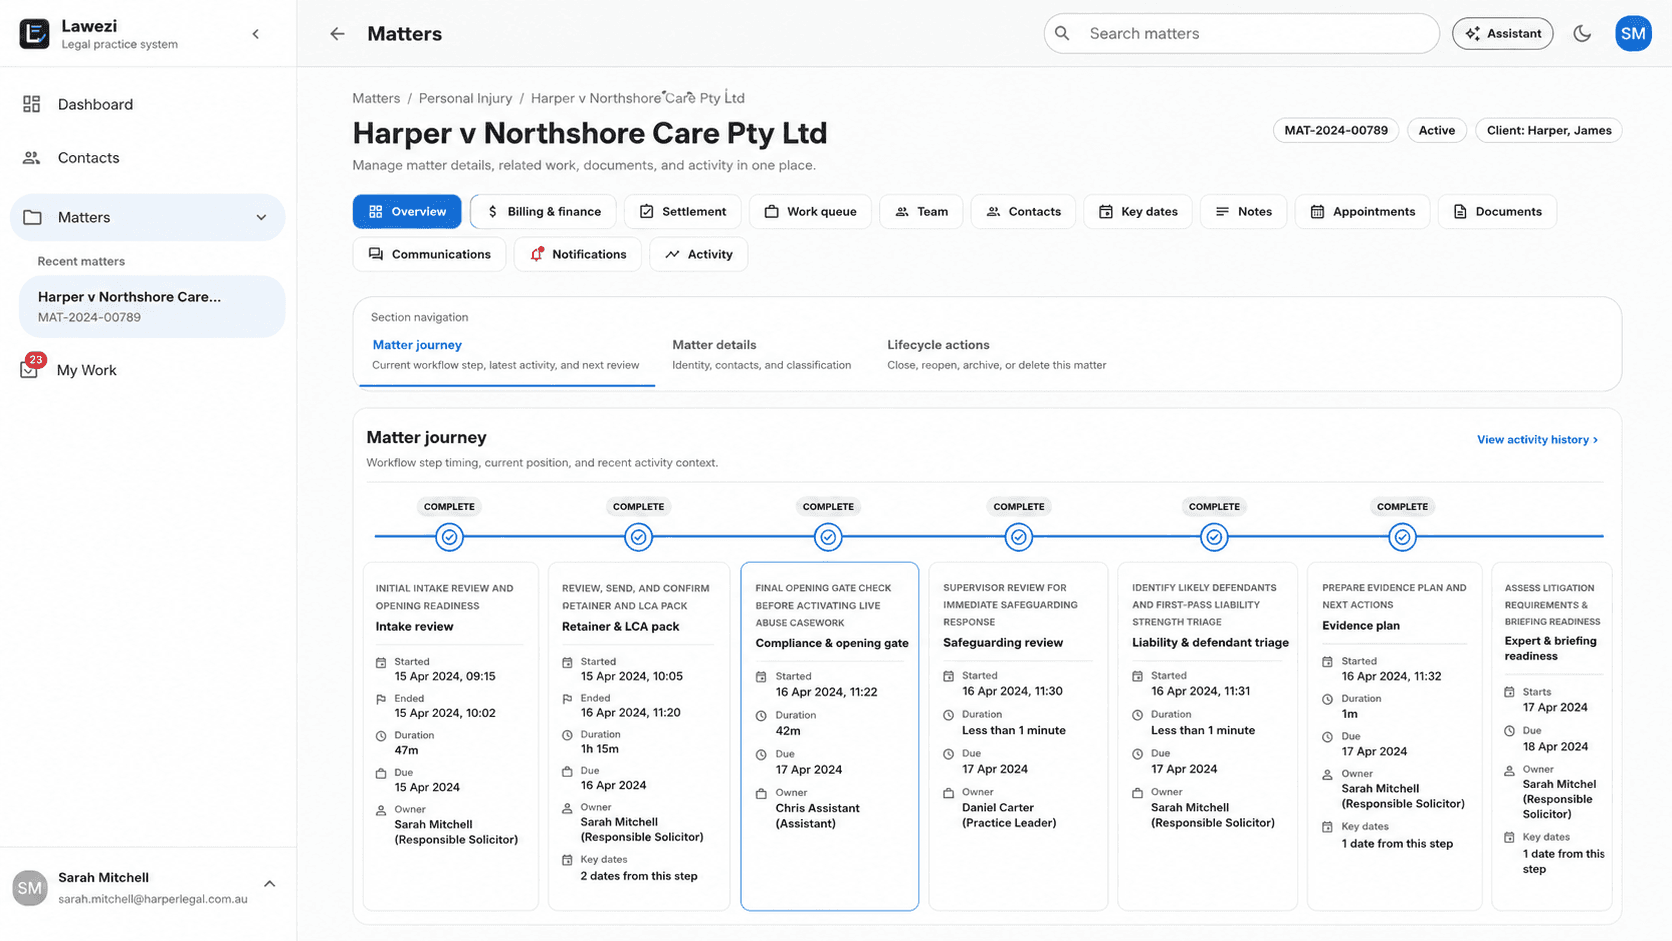1672x941 pixels.
Task: Click the Work queue briefcase icon
Action: click(771, 211)
